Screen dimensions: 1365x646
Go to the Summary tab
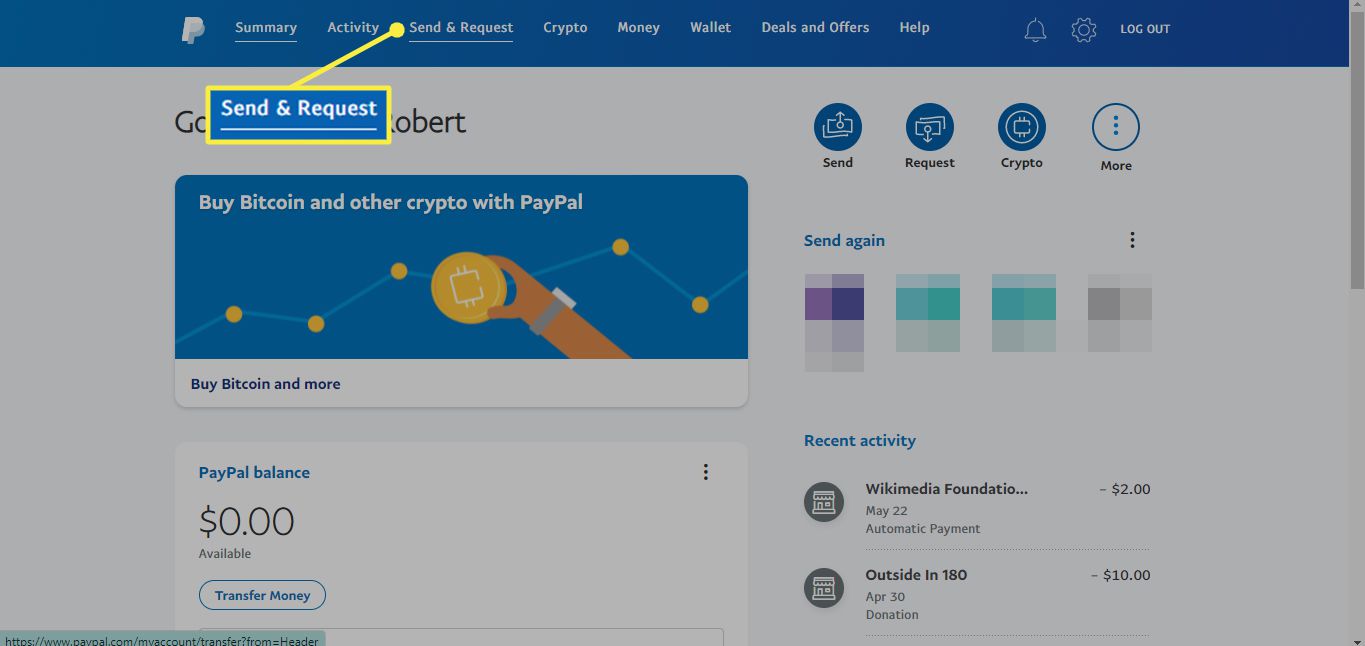click(266, 28)
